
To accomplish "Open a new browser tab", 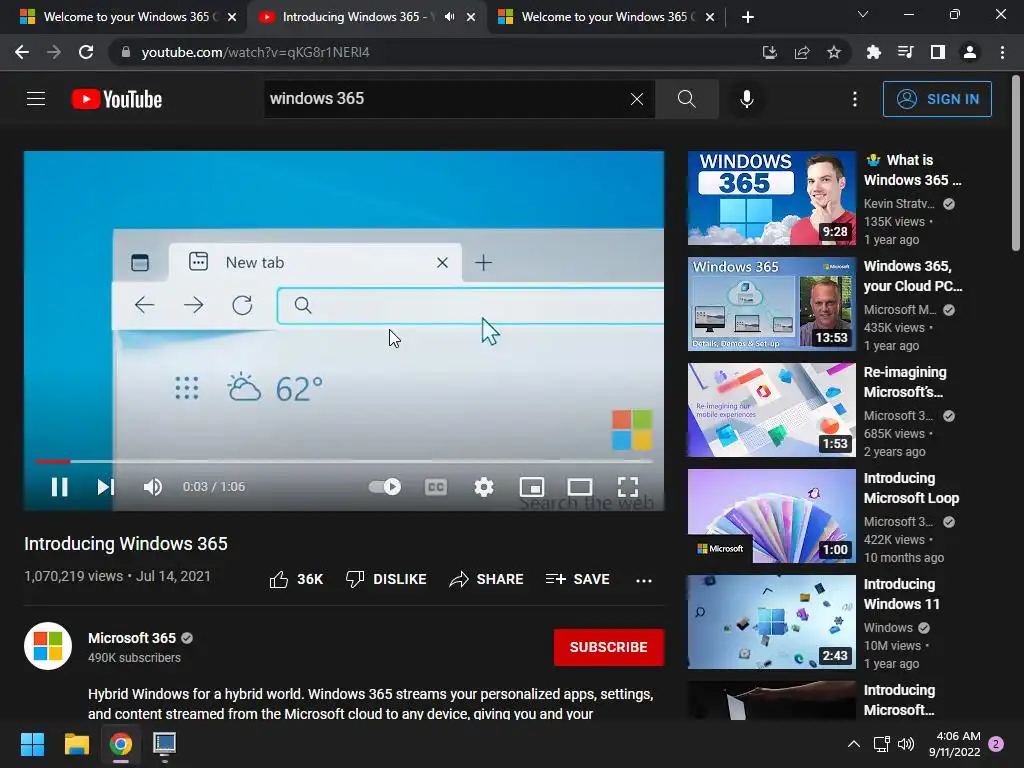I will 748,17.
